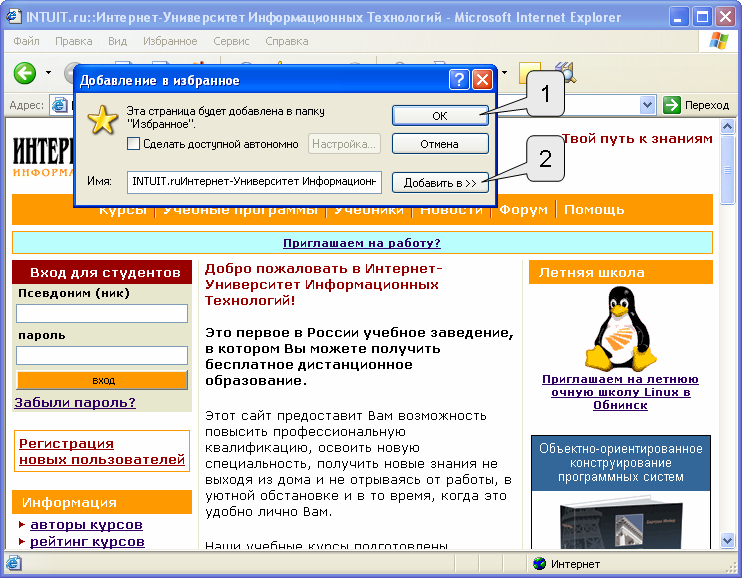
Task: Click the vertical scrollbar down arrow
Action: (x=727, y=540)
